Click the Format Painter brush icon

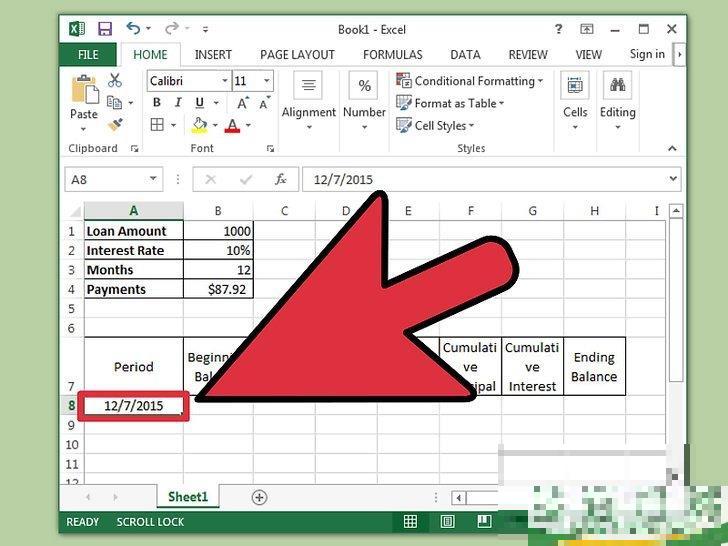coord(115,125)
